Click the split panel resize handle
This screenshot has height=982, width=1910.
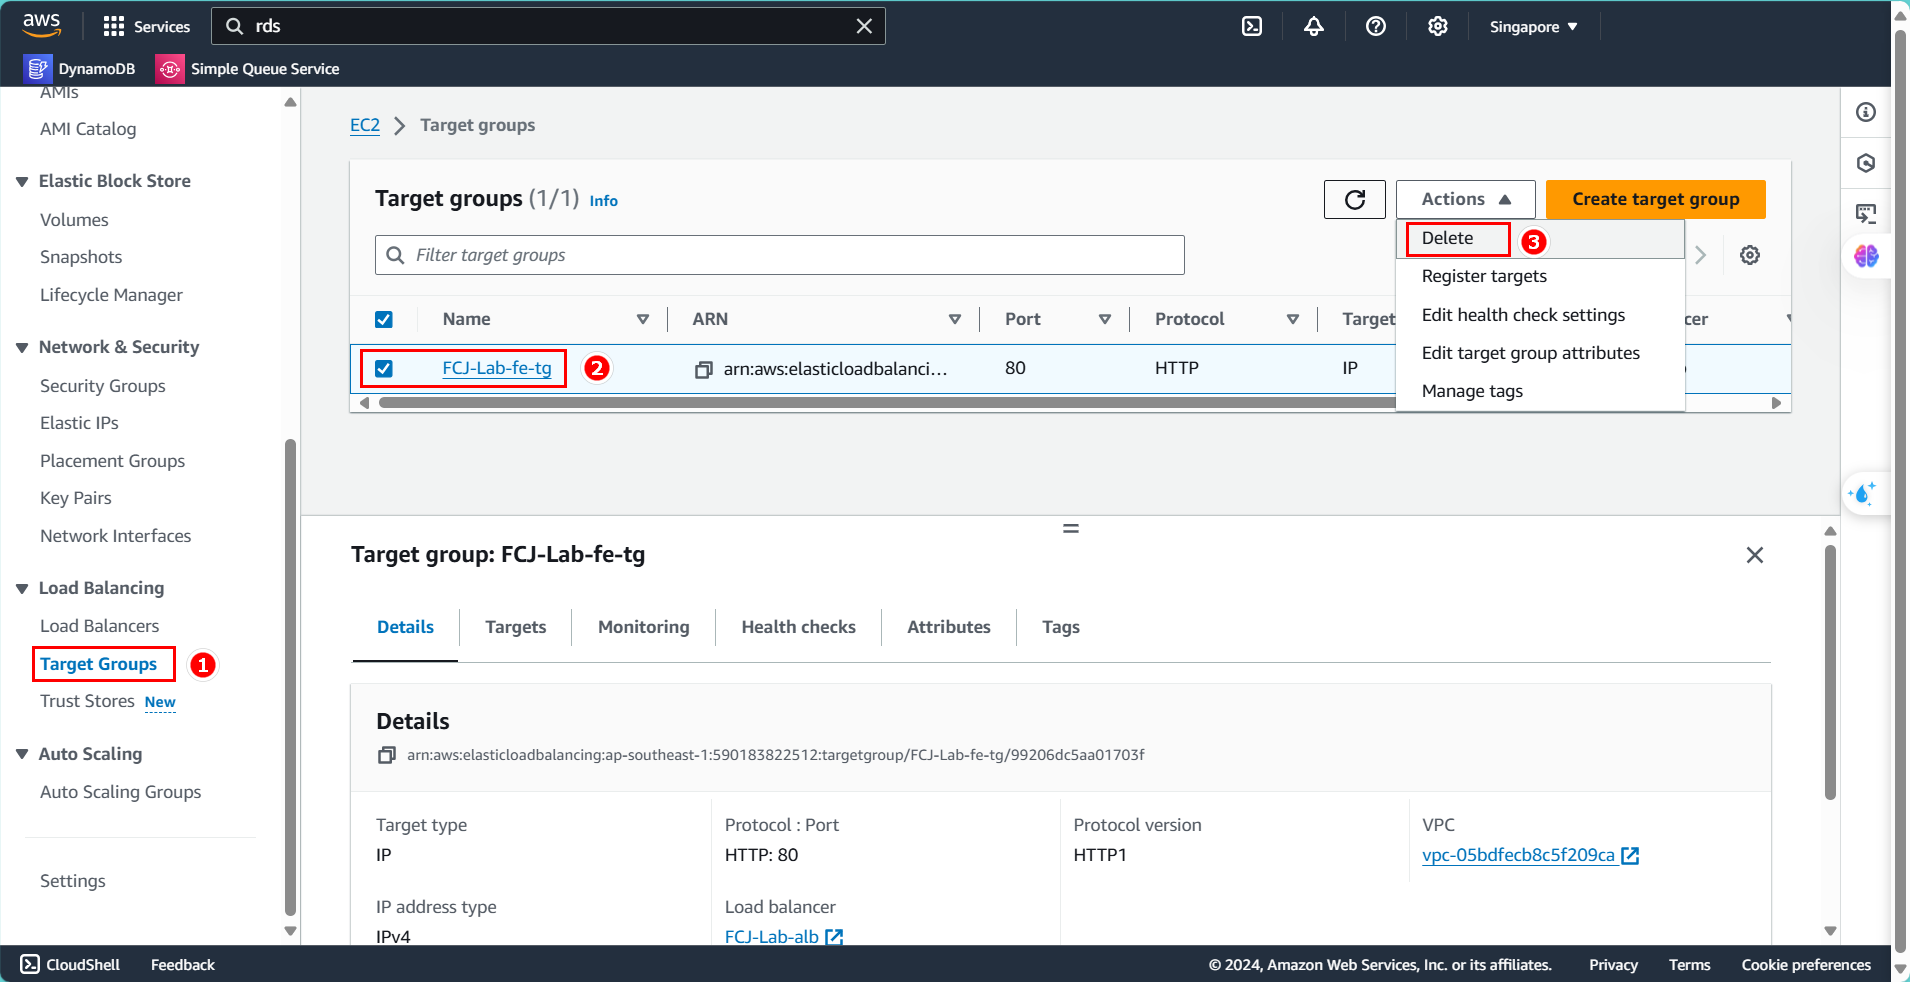[1071, 528]
